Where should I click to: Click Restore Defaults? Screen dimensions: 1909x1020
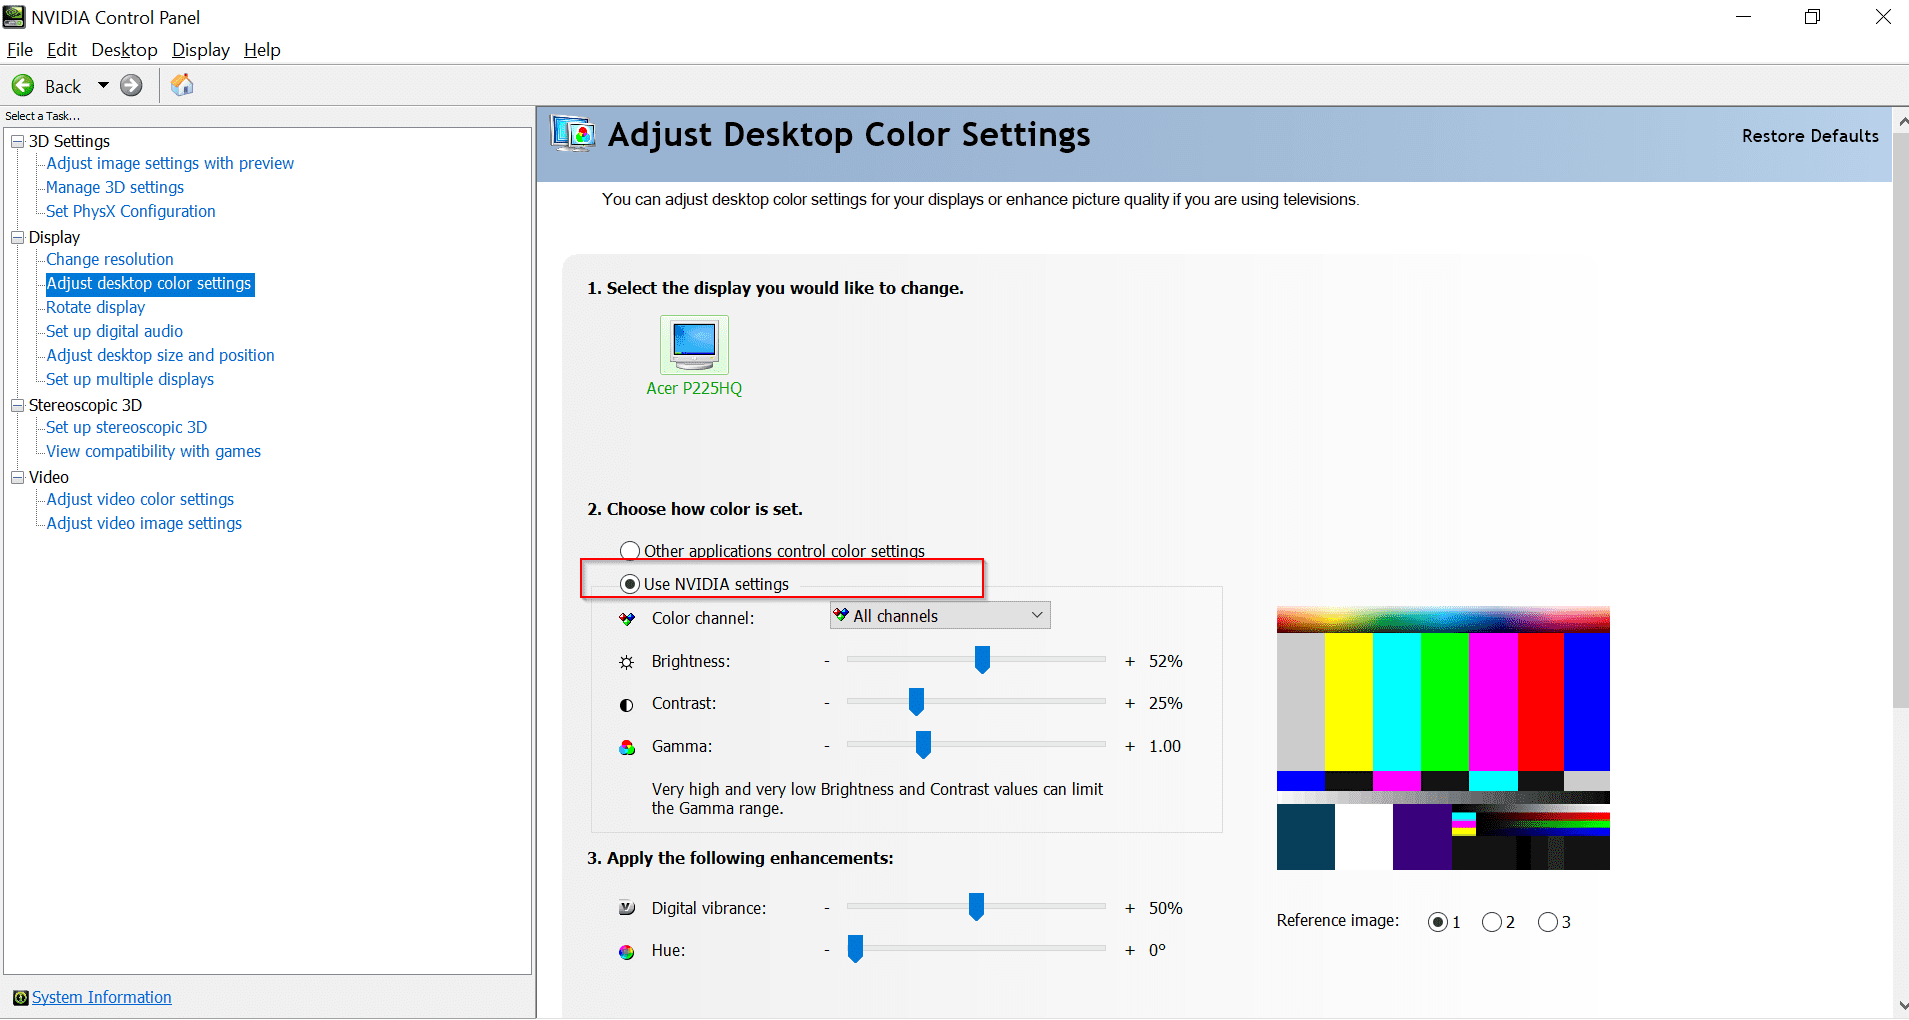pyautogui.click(x=1810, y=136)
